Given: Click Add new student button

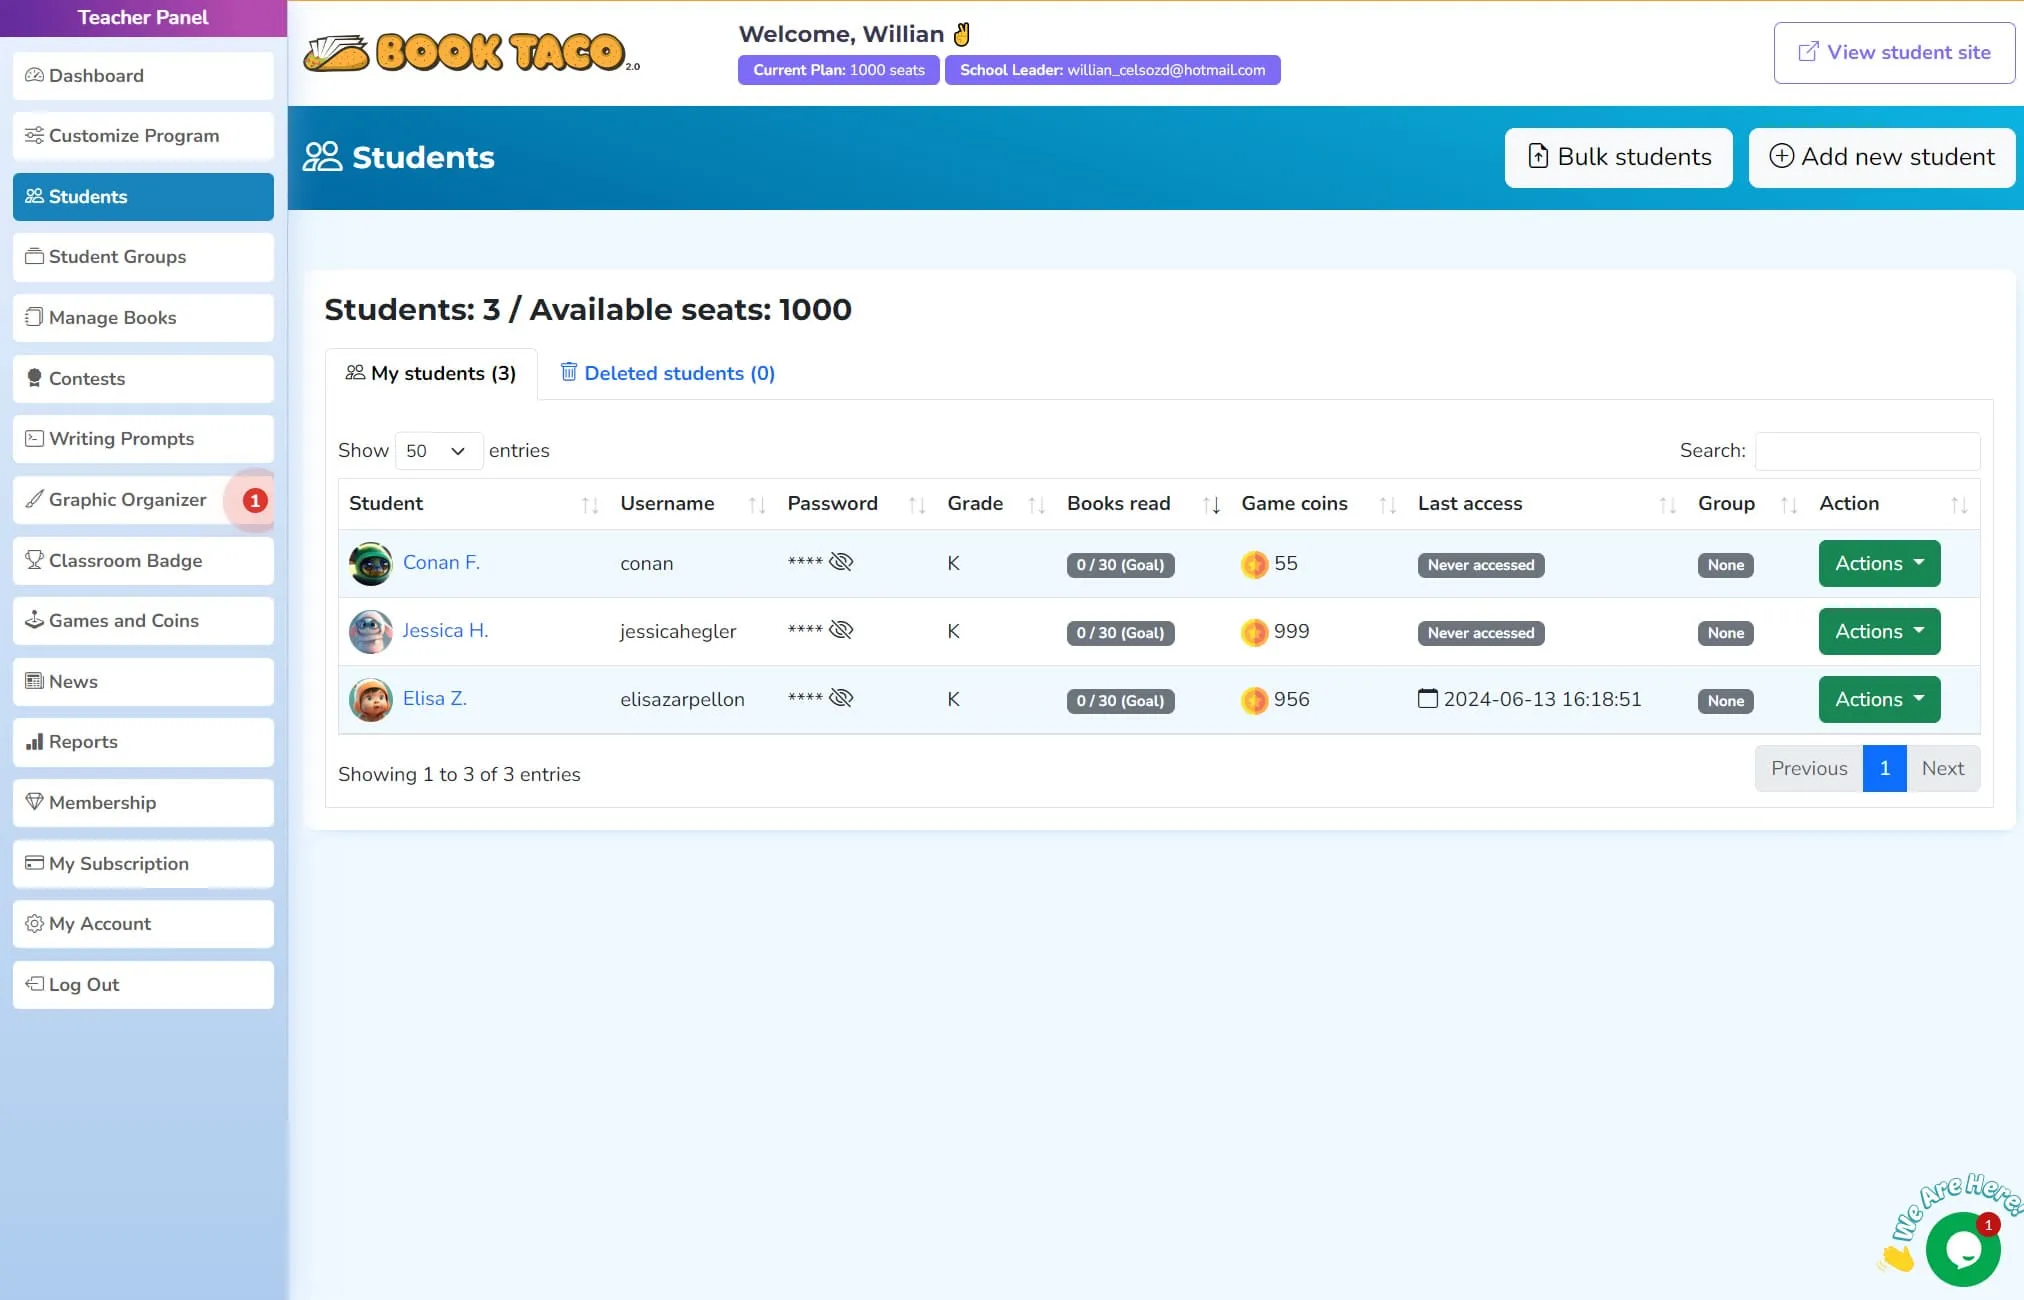Looking at the screenshot, I should tap(1881, 157).
